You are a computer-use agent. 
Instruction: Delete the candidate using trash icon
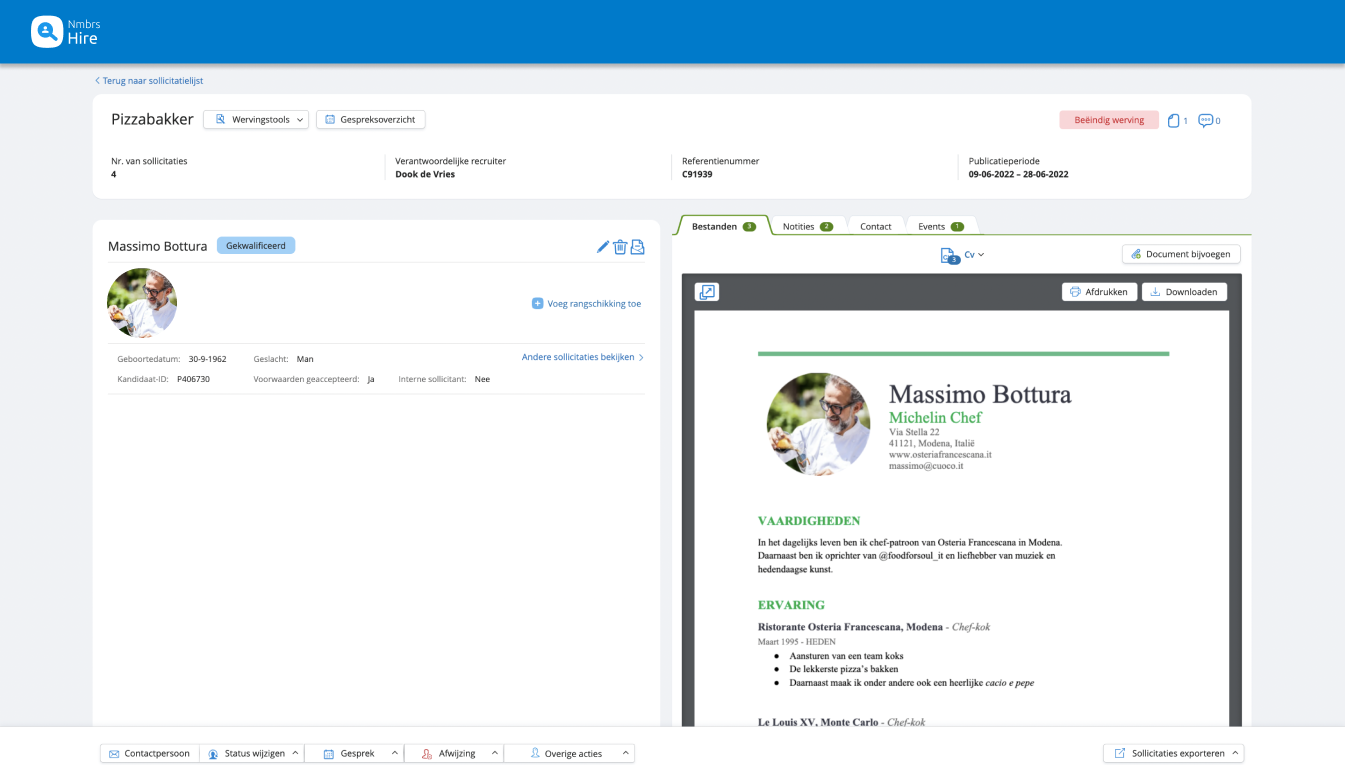pyautogui.click(x=620, y=247)
